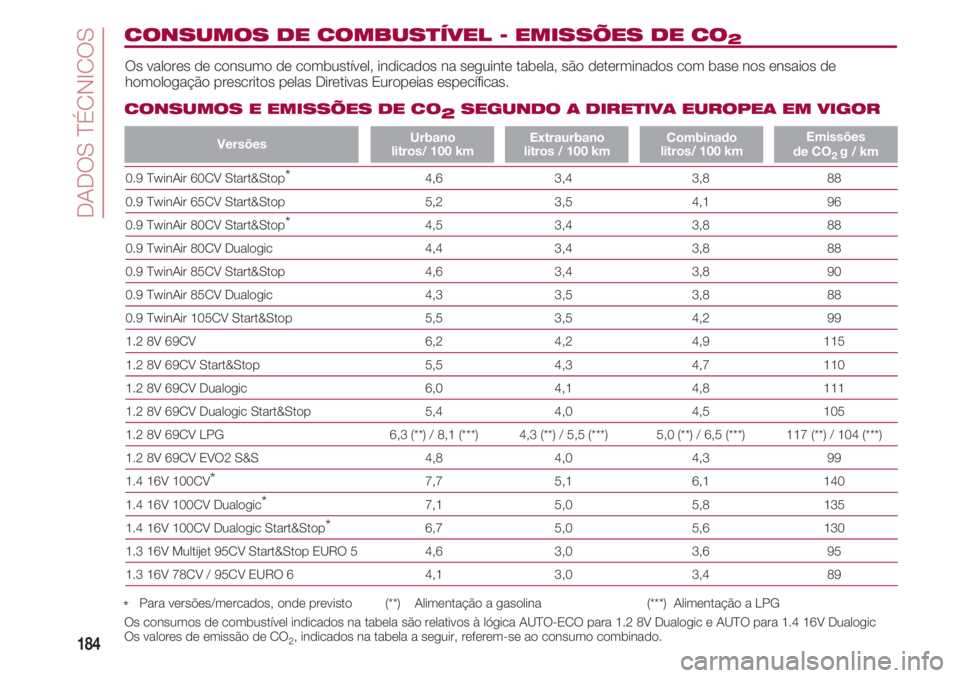Select footnote '(***) Alimentação a LPG'
960x678 pixels.
click(x=713, y=603)
